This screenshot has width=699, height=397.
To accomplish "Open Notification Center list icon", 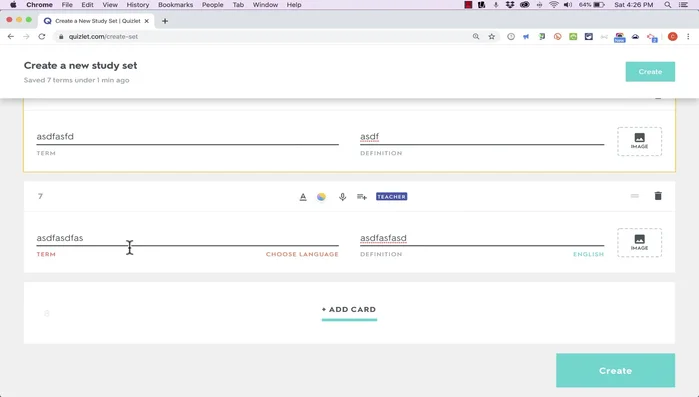I will [683, 4].
